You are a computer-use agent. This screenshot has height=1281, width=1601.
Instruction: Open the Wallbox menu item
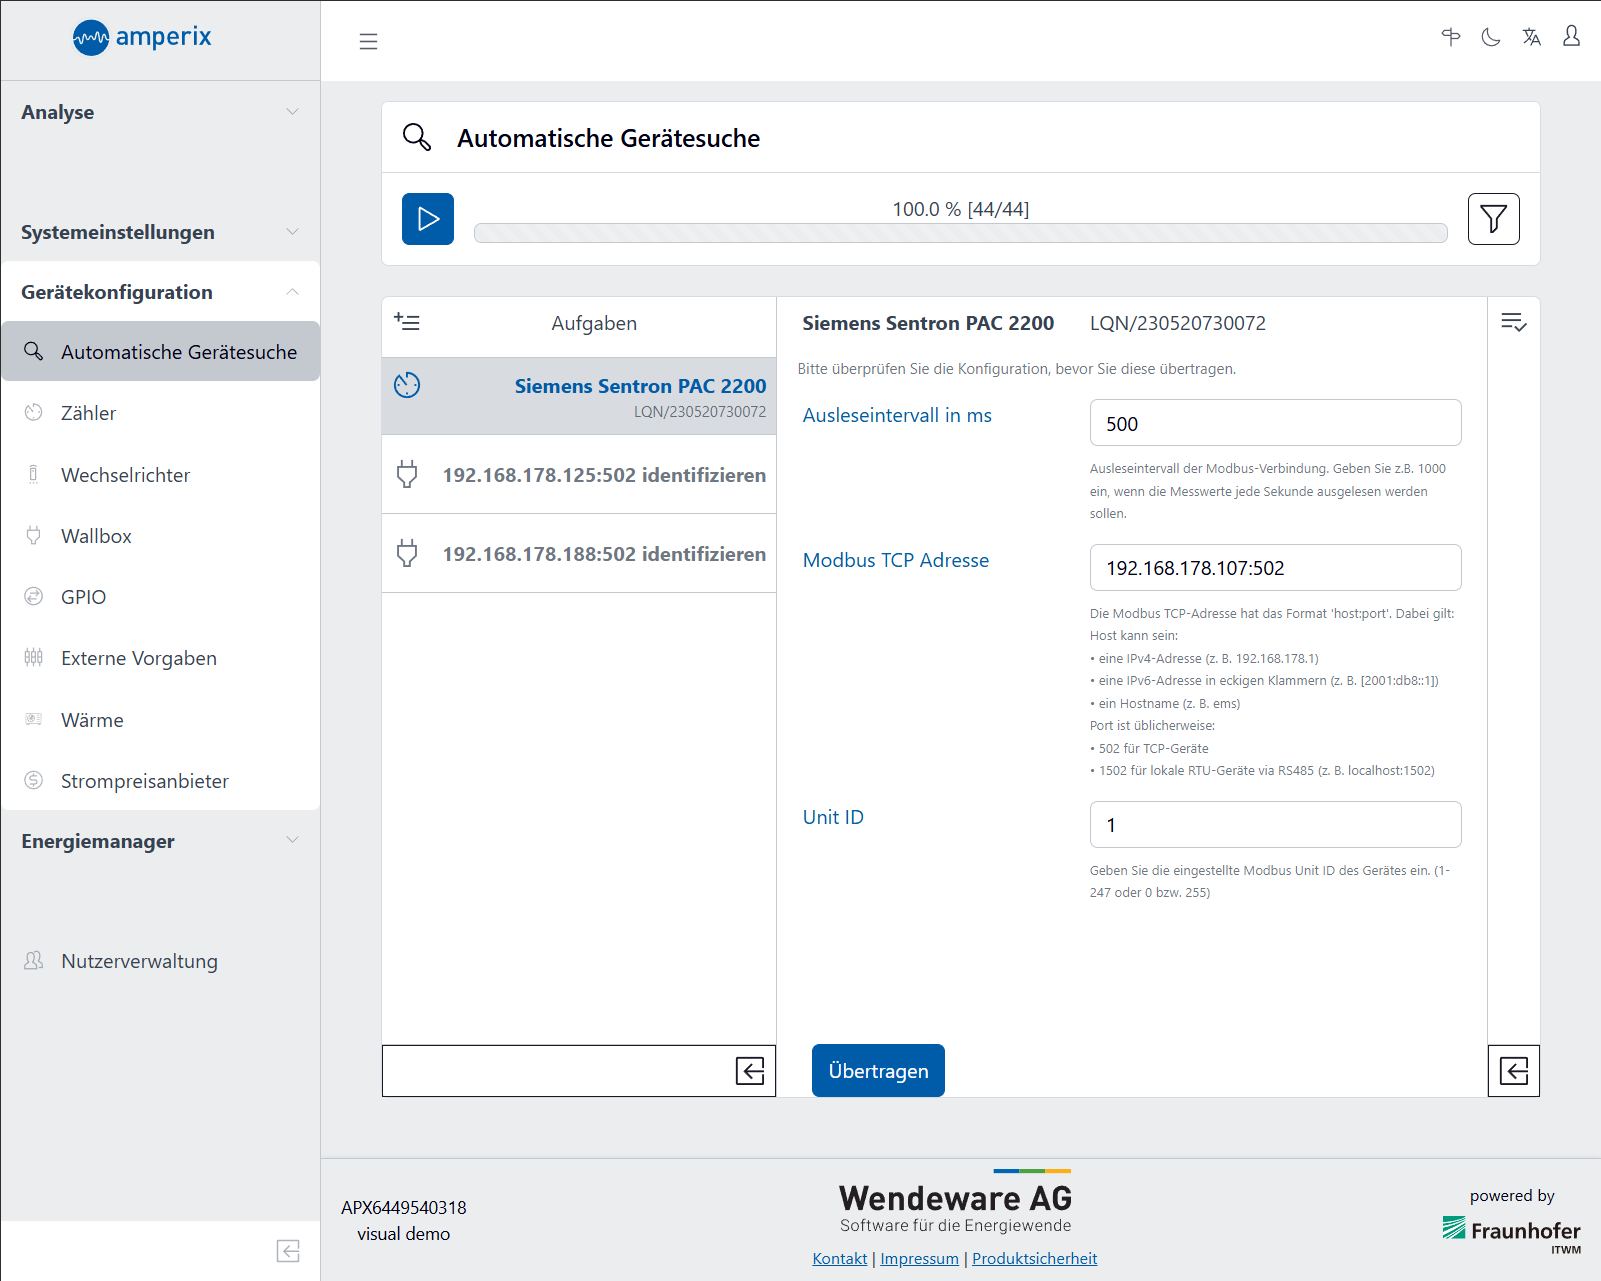coord(96,536)
